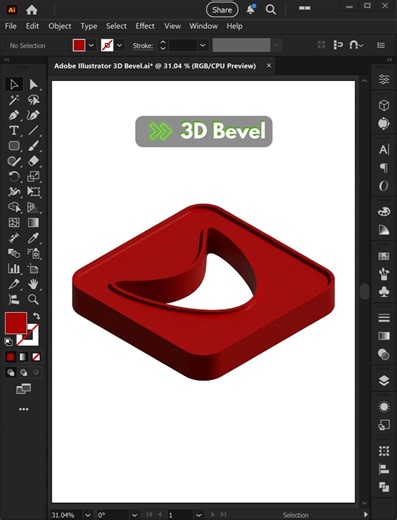This screenshot has height=520, width=397.
Task: Close the 3D Bevel document tab
Action: (269, 66)
